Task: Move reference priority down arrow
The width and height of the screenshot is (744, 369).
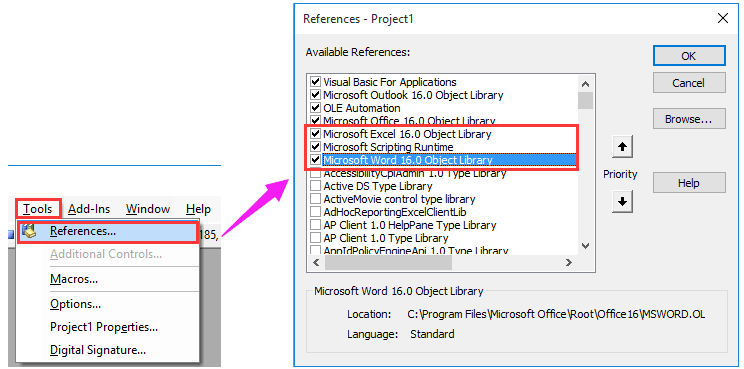Action: (623, 202)
